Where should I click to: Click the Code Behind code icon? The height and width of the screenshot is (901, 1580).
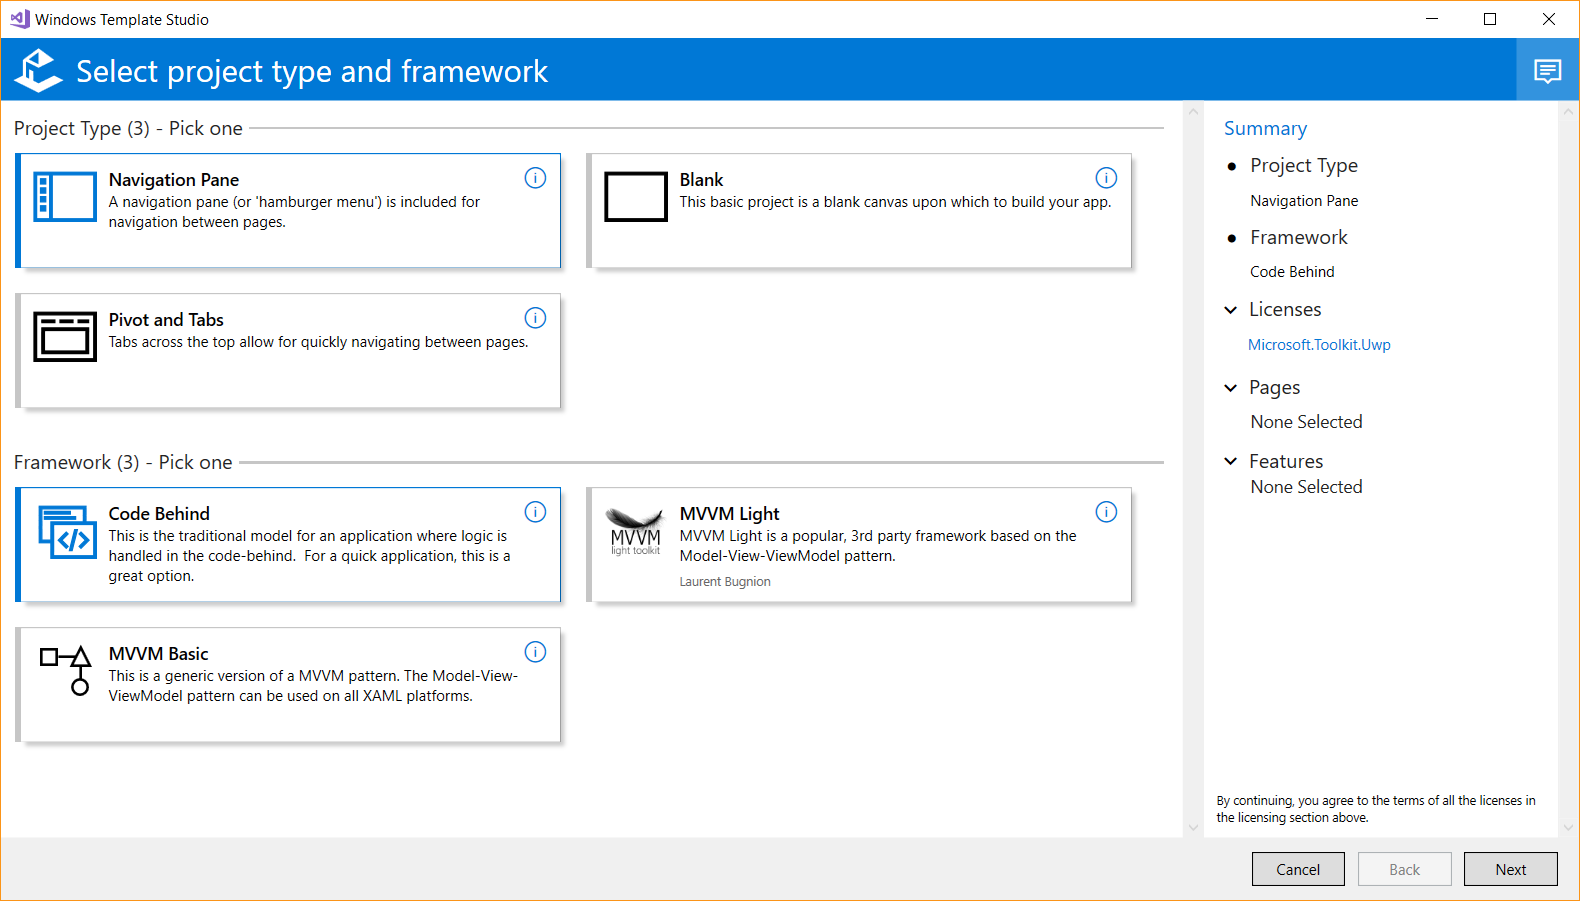pyautogui.click(x=67, y=532)
